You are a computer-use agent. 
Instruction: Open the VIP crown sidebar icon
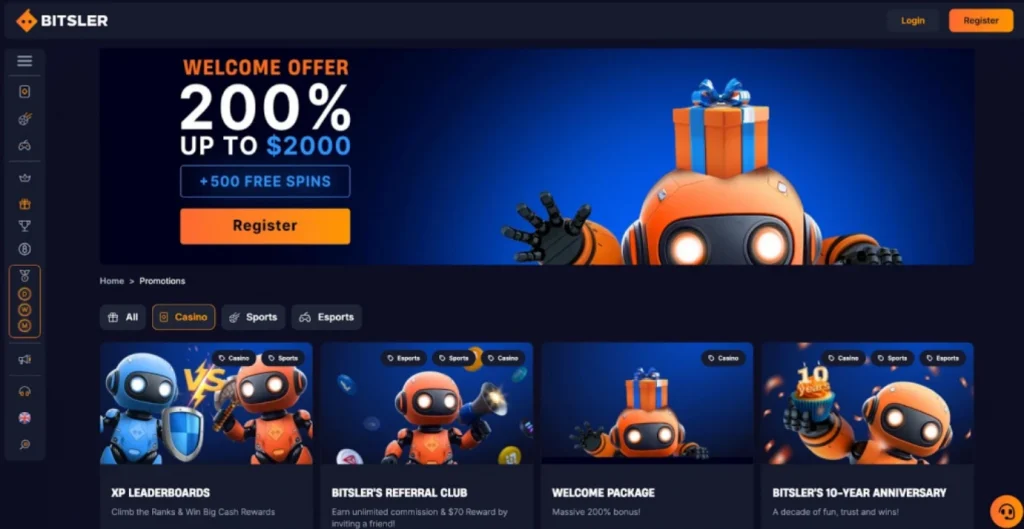click(x=25, y=178)
